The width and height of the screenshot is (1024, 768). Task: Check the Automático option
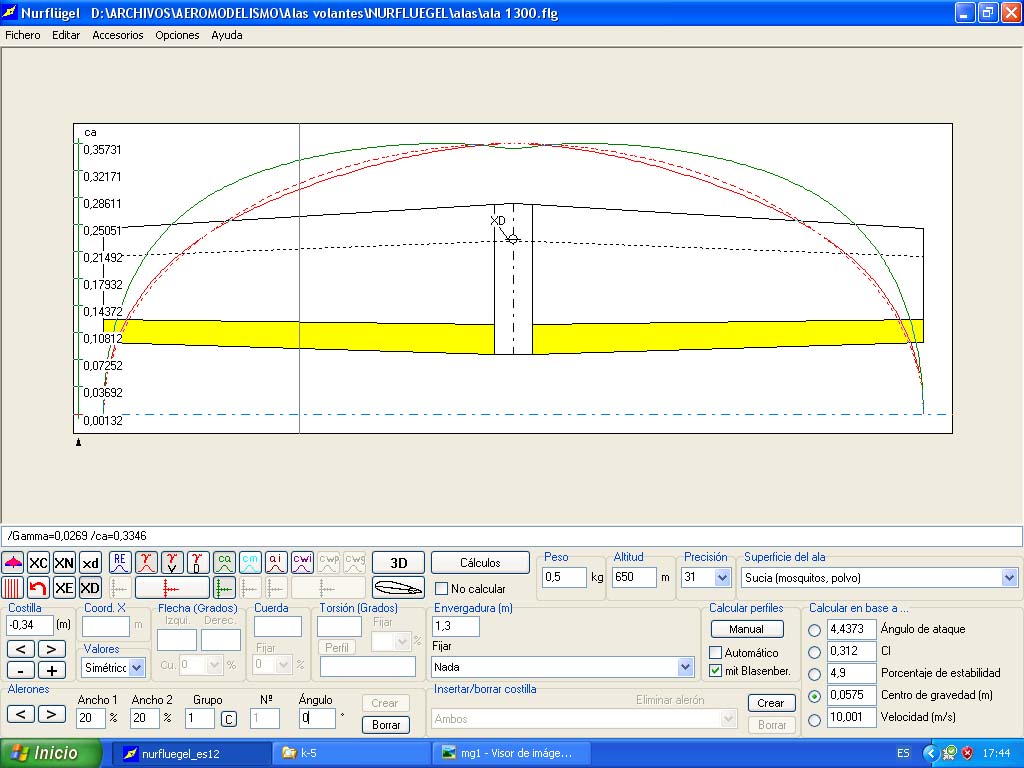pos(715,653)
